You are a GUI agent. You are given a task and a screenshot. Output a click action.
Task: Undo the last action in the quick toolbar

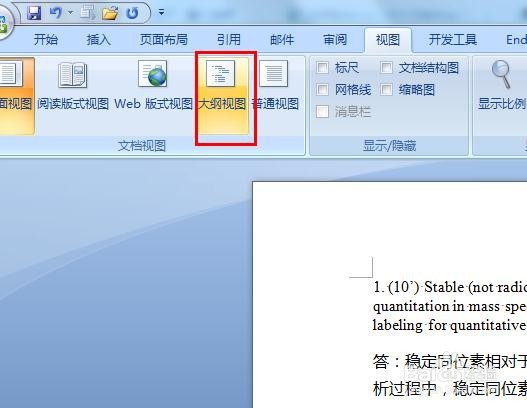[55, 13]
